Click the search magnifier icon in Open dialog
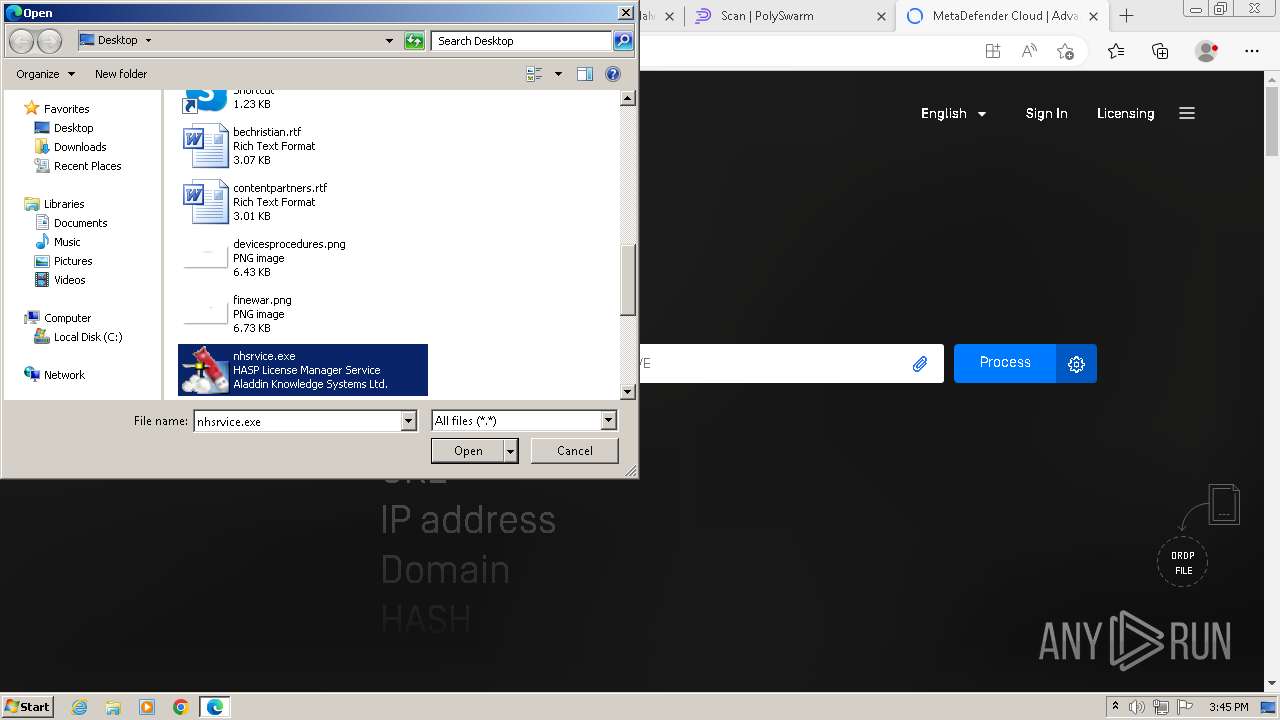The width and height of the screenshot is (1280, 720). (x=623, y=41)
